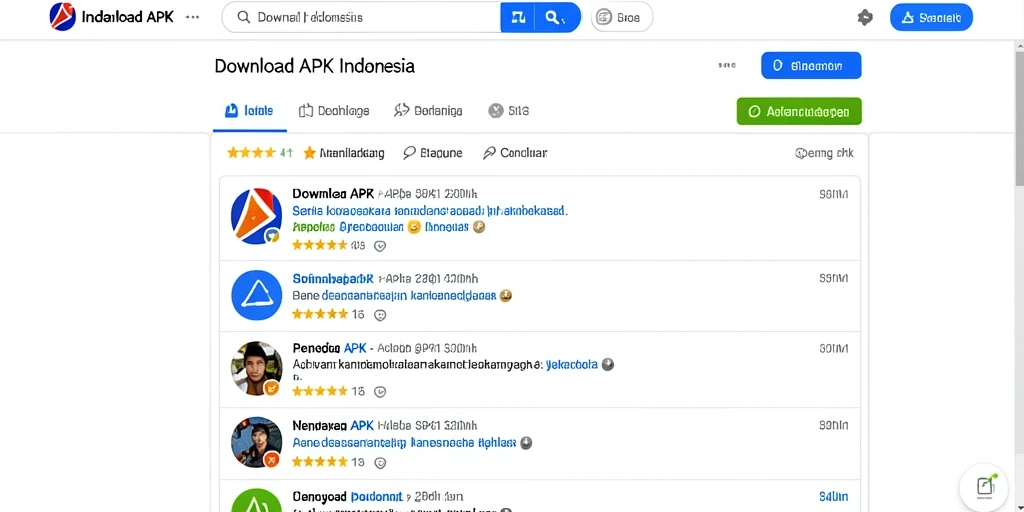Open the blue triangle Sofinnhapadk app icon
This screenshot has width=1024, height=512.
click(x=257, y=295)
